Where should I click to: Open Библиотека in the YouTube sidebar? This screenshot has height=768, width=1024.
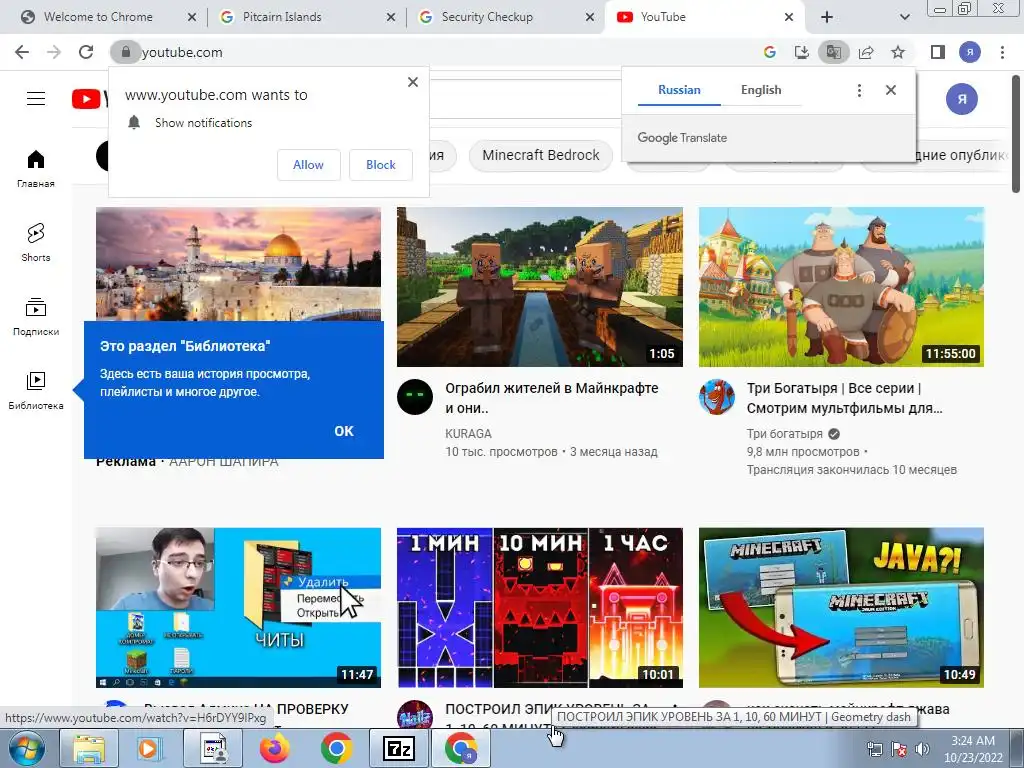36,391
